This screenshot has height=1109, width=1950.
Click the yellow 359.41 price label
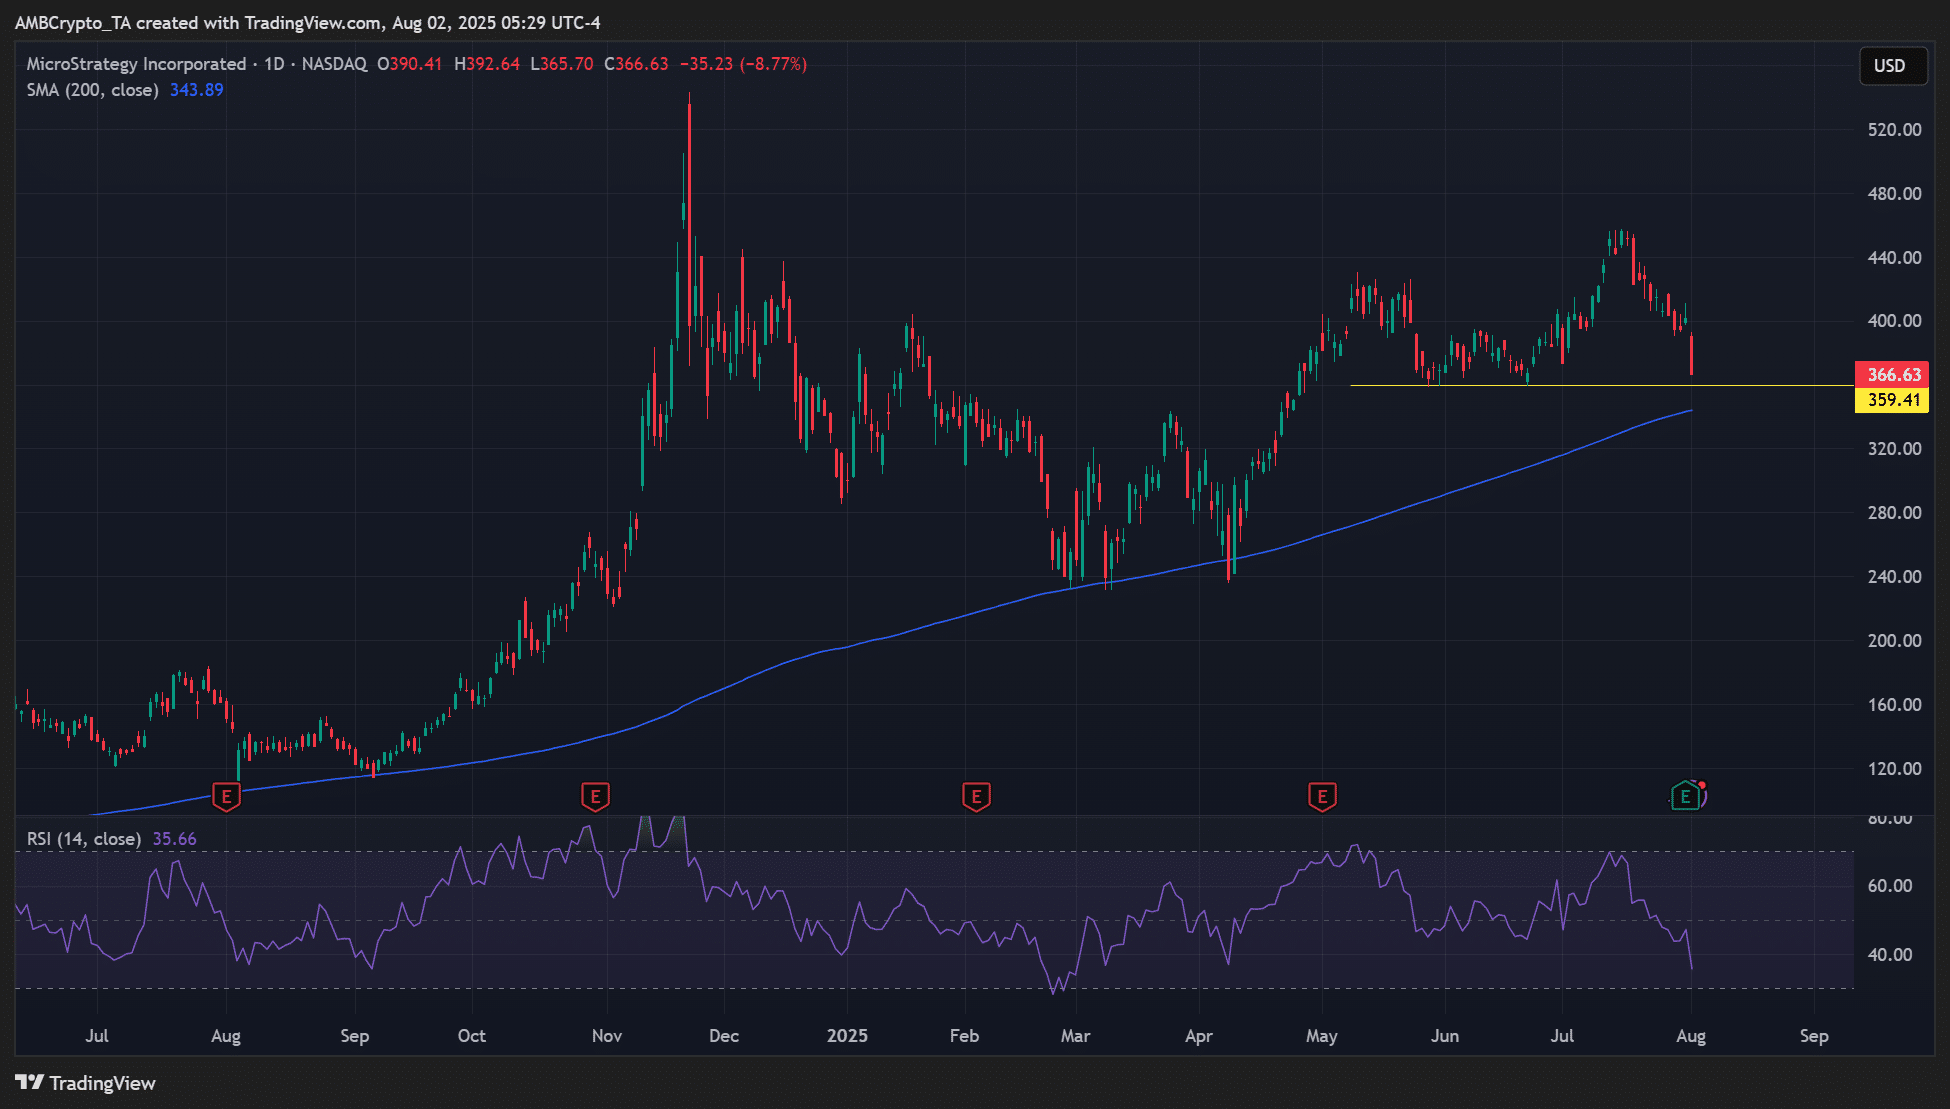point(1893,400)
